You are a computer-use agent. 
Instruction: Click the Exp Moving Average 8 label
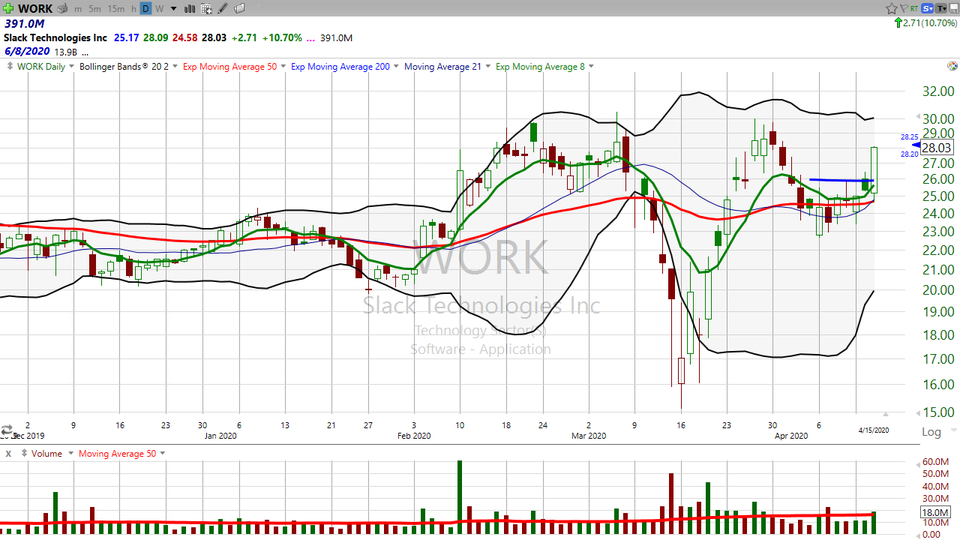tap(540, 67)
